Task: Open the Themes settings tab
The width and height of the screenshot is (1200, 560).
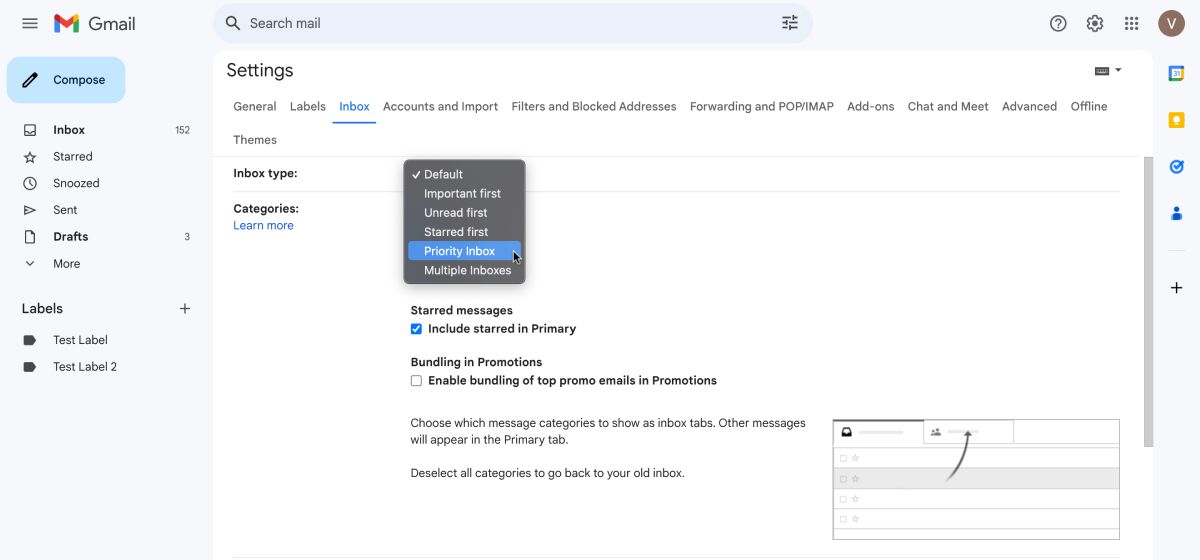Action: [255, 140]
